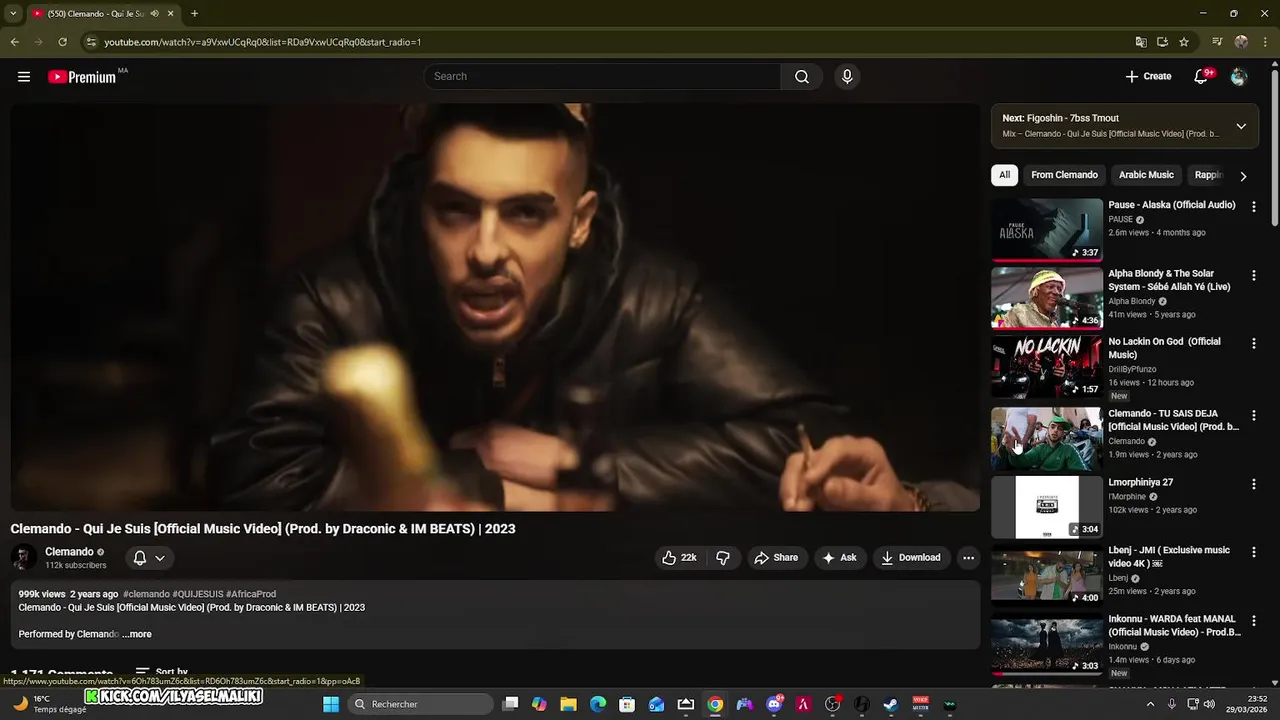The image size is (1280, 720).
Task: Open Lmorphiniya 27 video title
Action: [1141, 482]
